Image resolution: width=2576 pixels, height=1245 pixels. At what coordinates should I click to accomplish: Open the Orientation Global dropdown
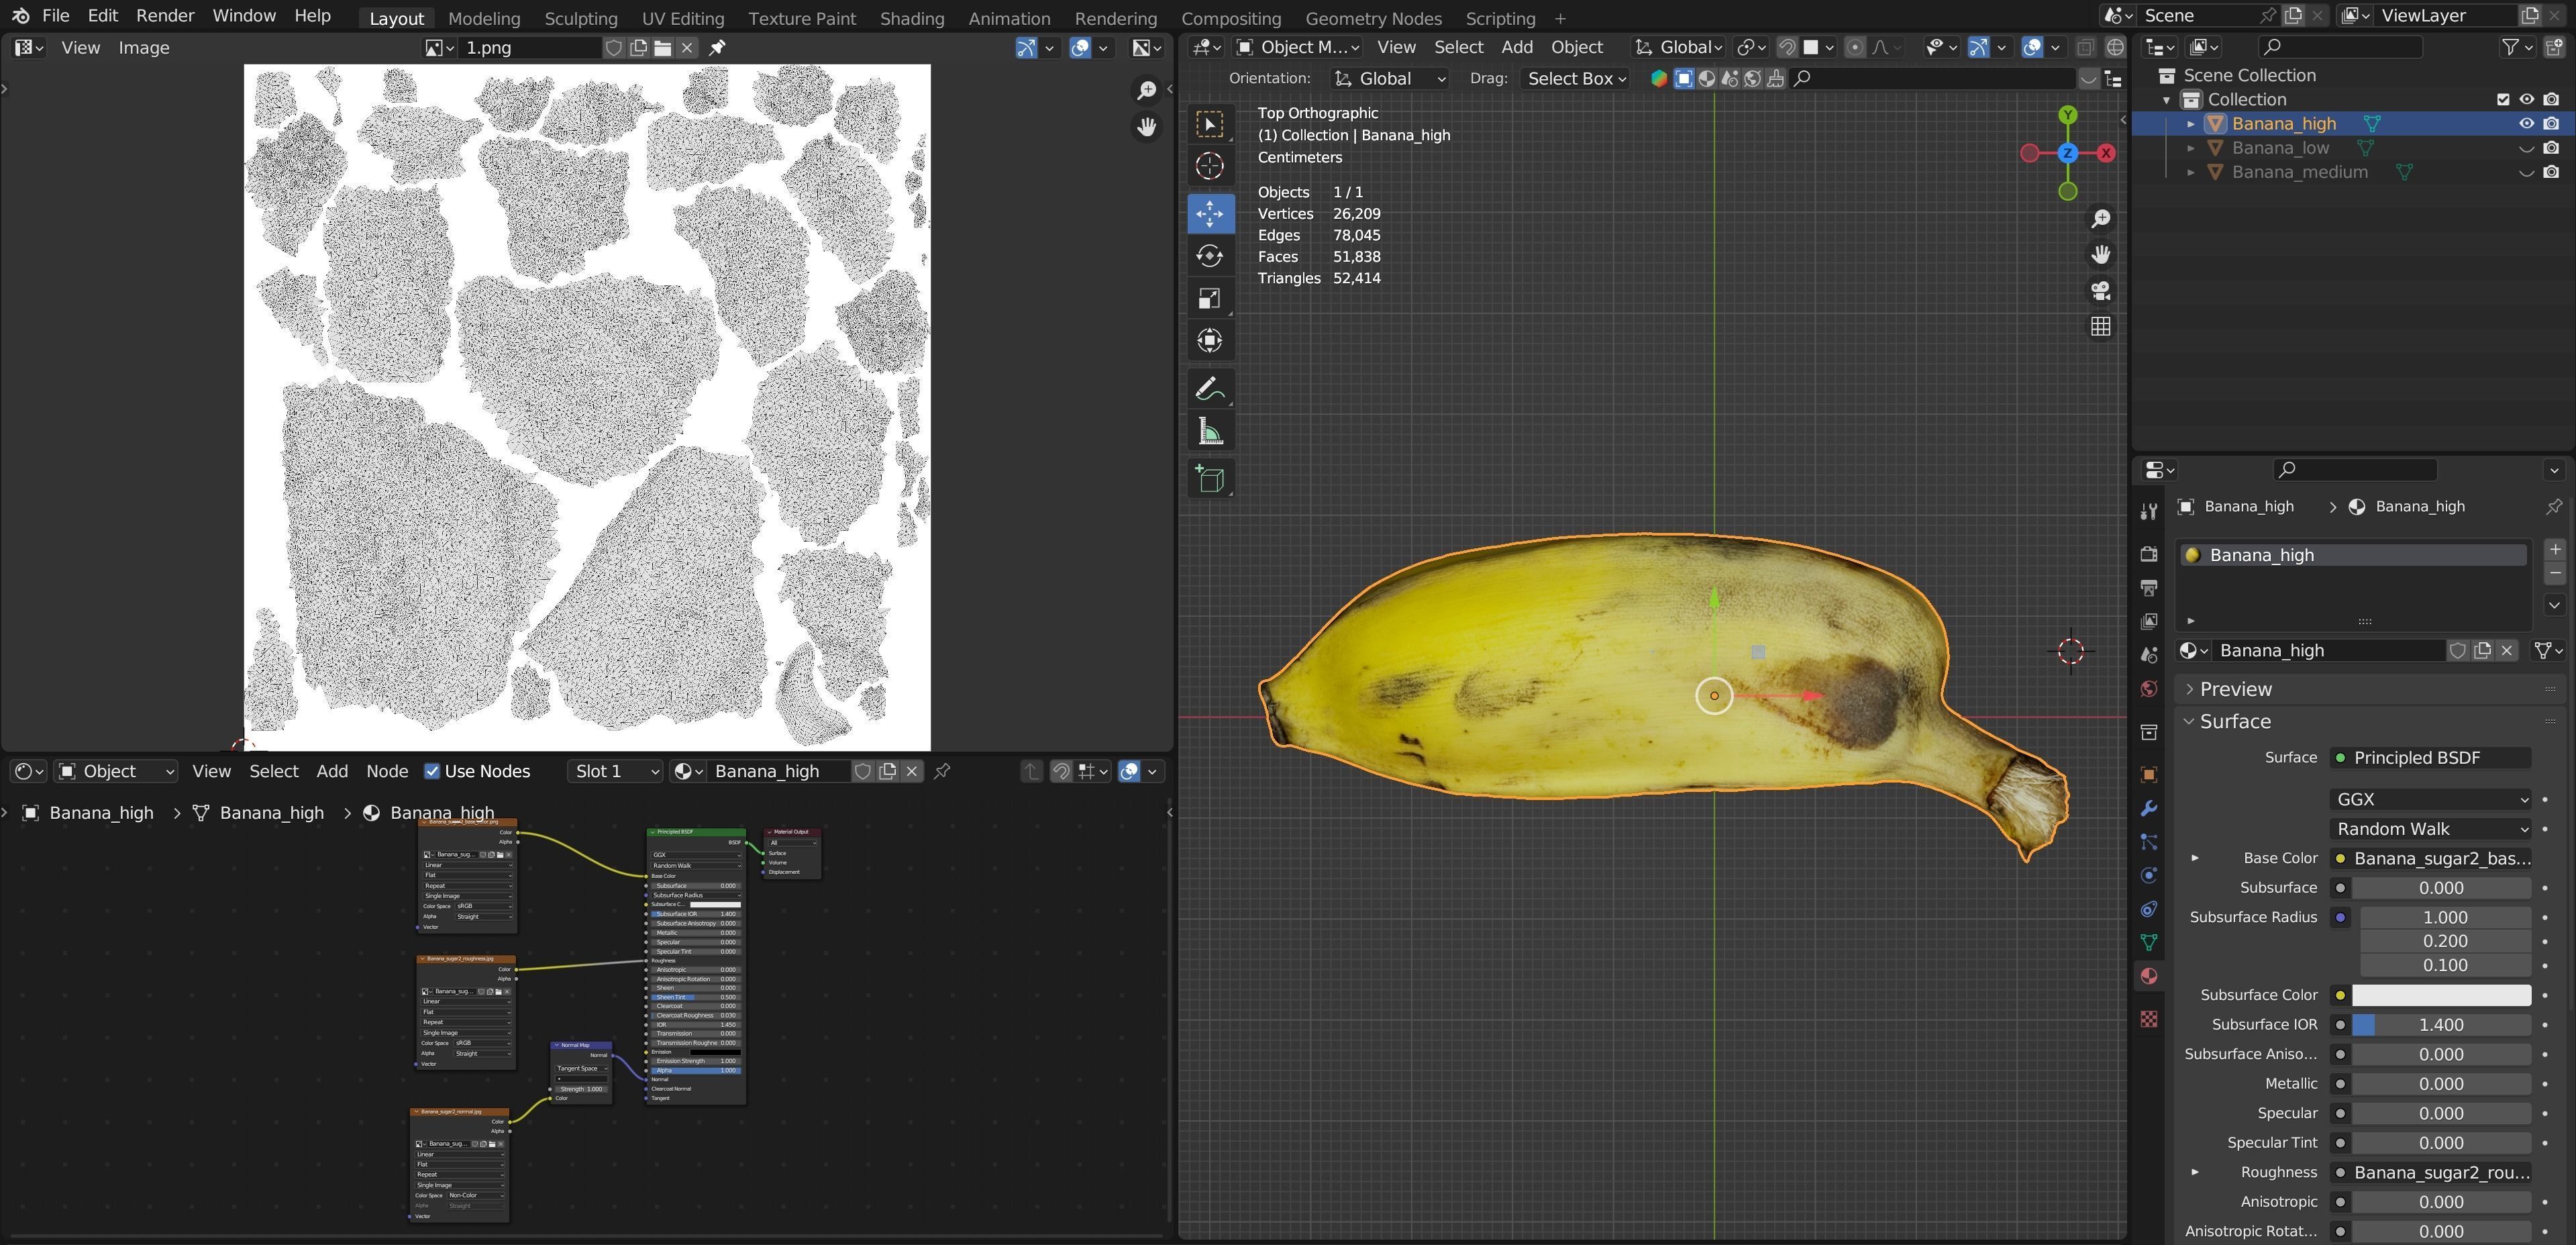(1389, 78)
